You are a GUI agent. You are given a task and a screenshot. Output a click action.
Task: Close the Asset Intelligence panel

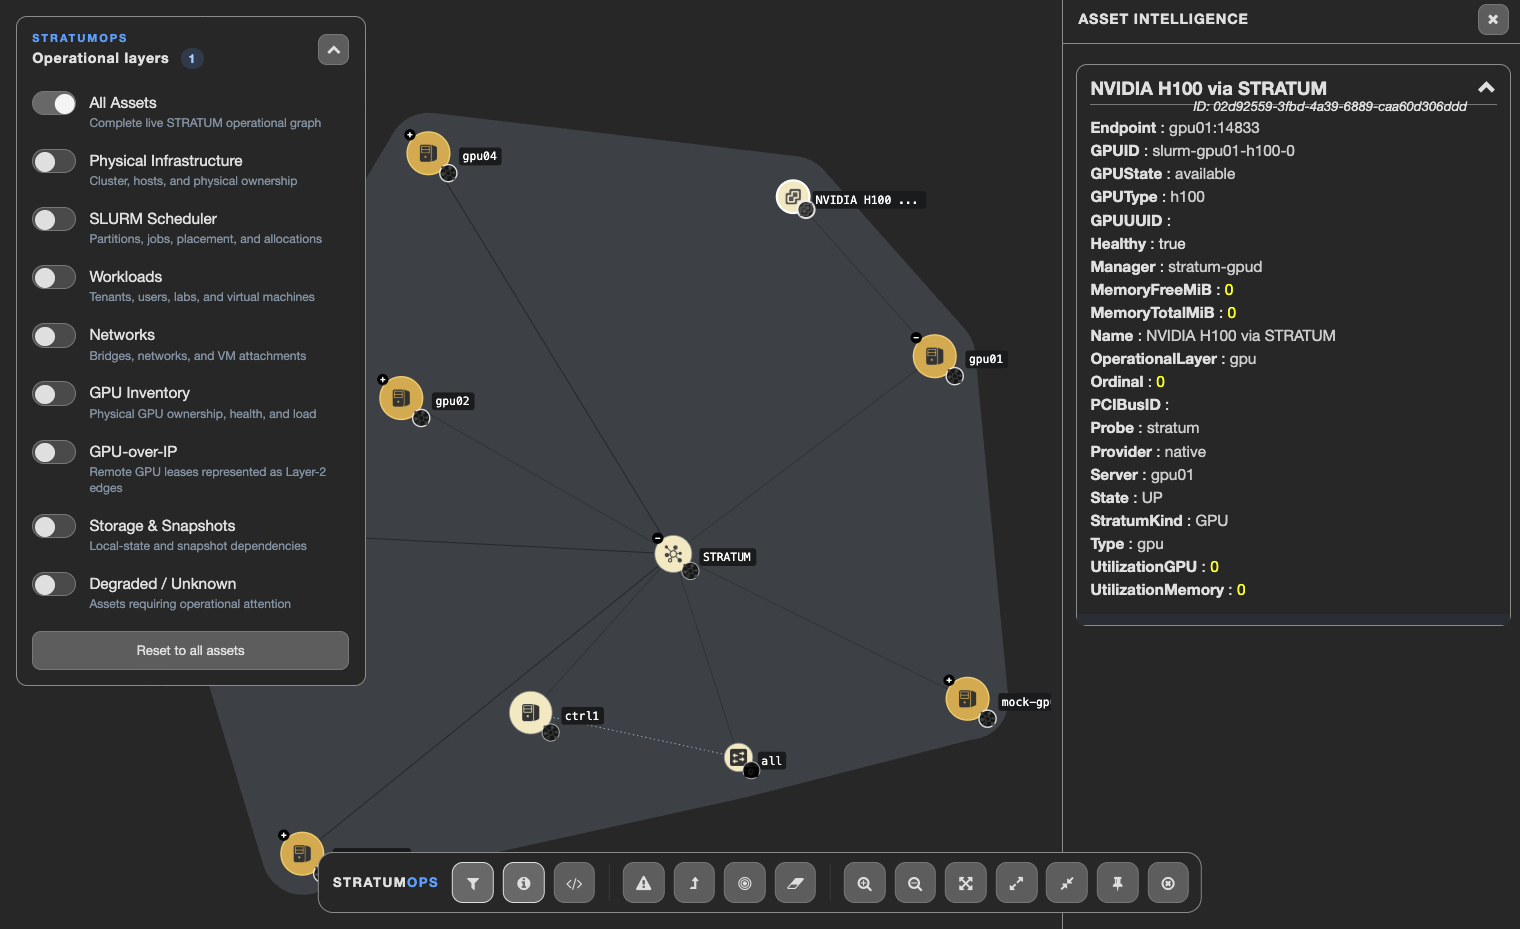coord(1493,19)
